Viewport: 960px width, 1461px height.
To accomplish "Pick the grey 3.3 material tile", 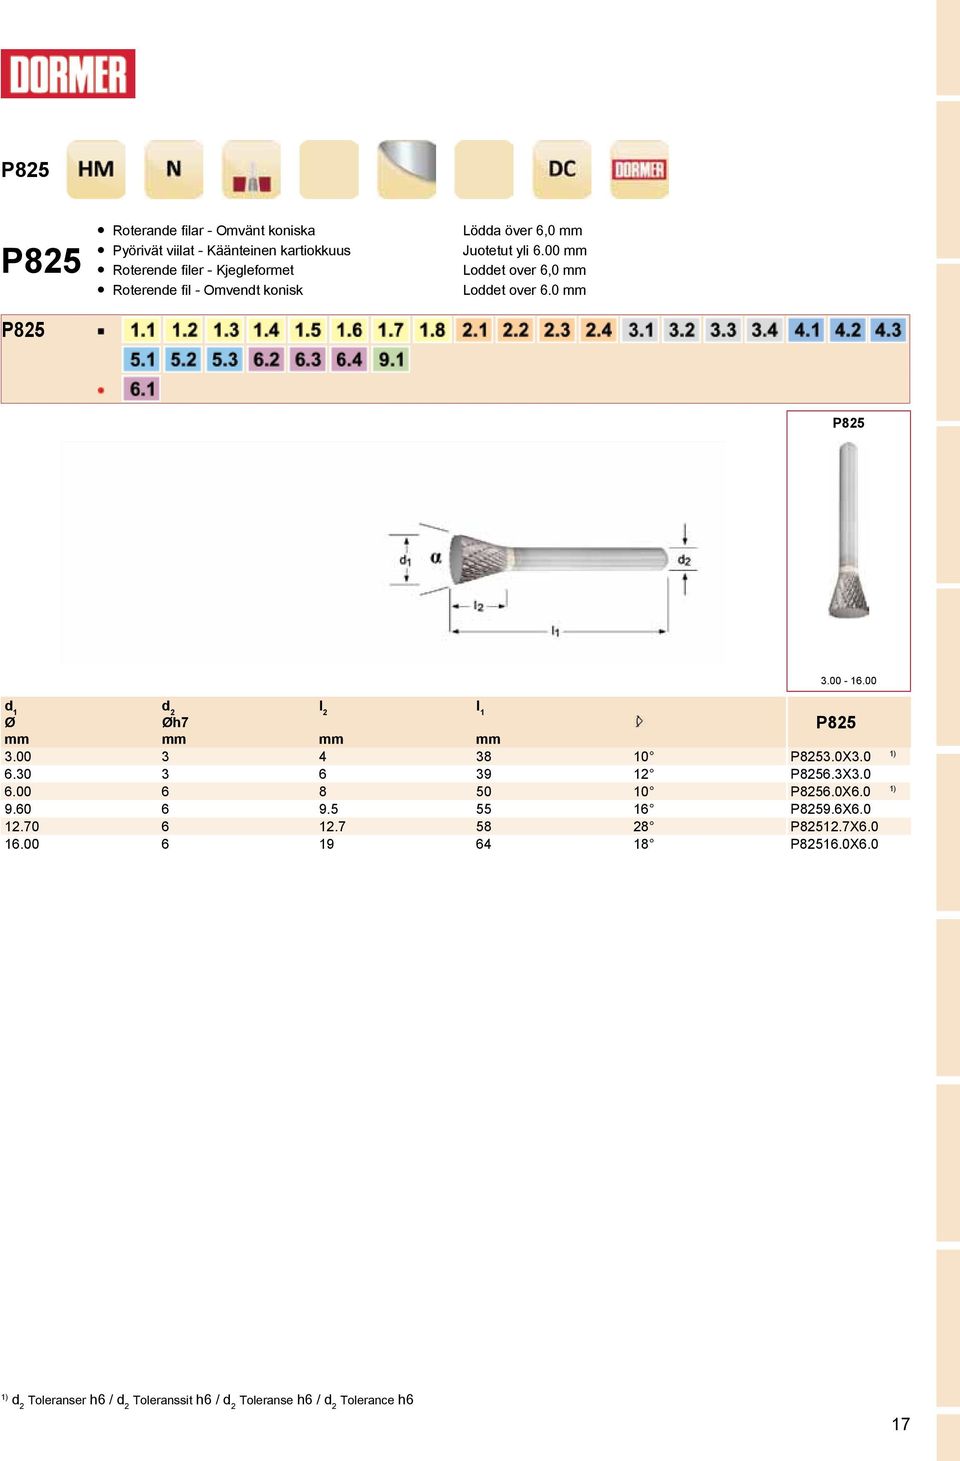I will tap(723, 330).
